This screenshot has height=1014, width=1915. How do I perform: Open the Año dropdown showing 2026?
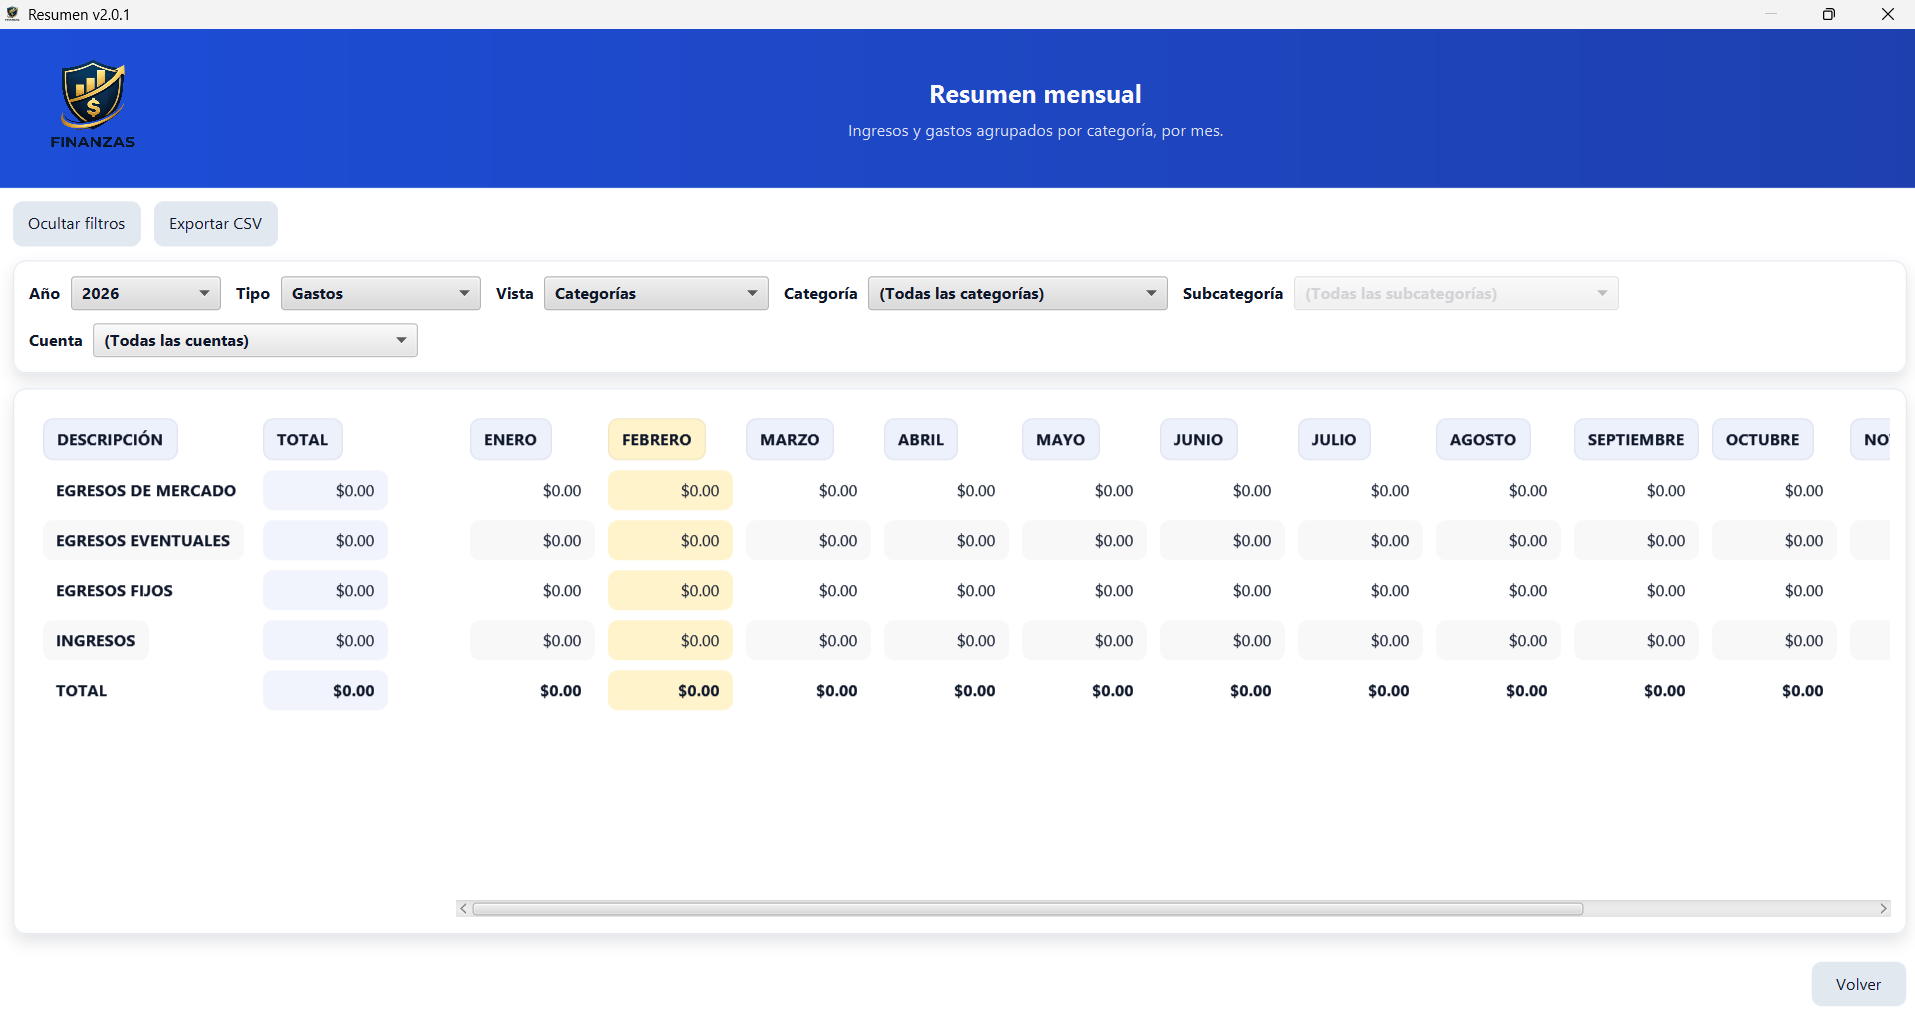tap(146, 293)
